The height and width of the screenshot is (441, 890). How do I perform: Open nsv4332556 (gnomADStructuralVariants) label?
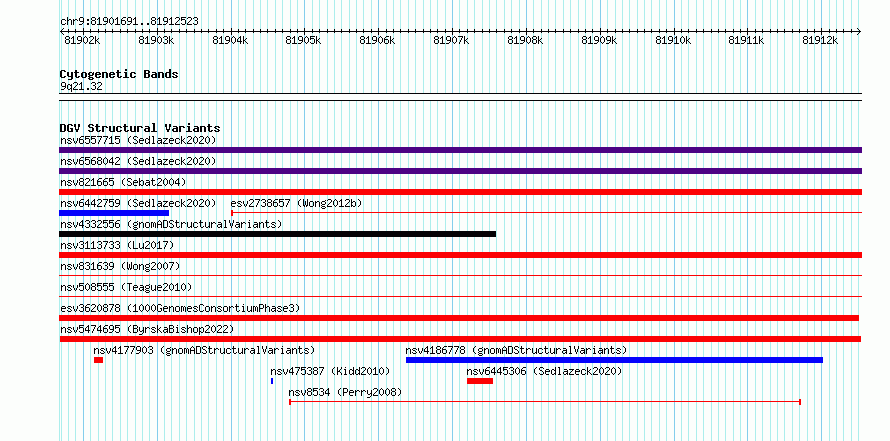pyautogui.click(x=171, y=224)
